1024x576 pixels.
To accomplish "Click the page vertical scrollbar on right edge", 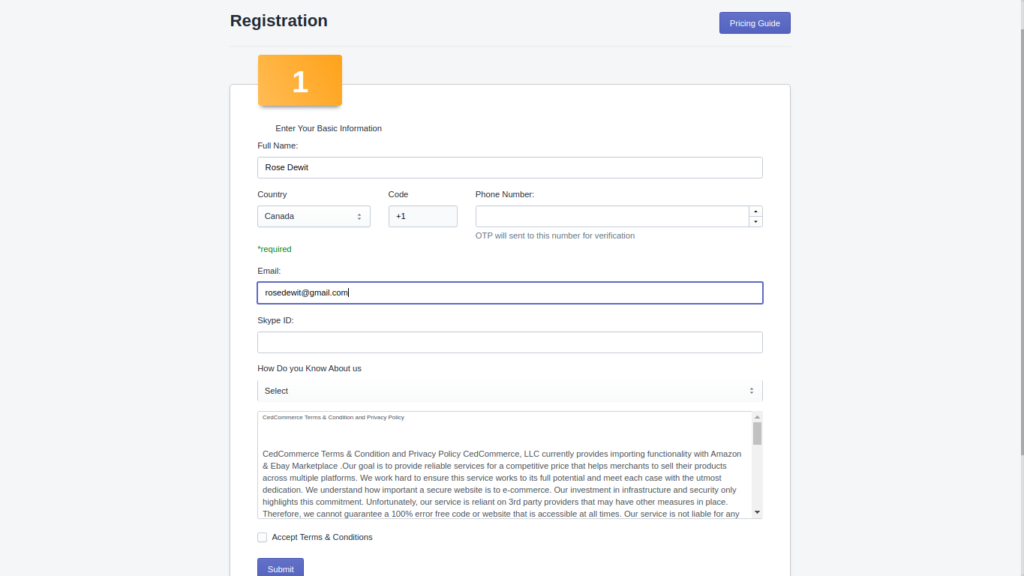I will tap(1021, 229).
